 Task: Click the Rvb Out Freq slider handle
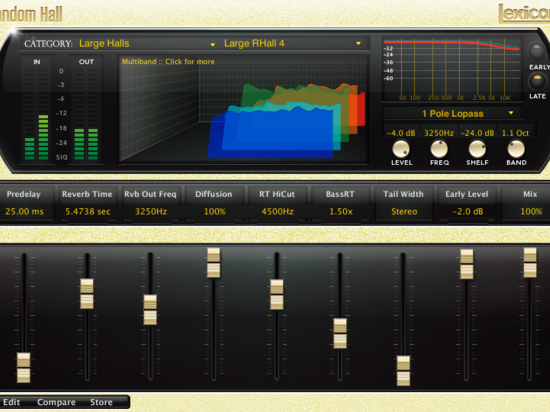click(150, 310)
